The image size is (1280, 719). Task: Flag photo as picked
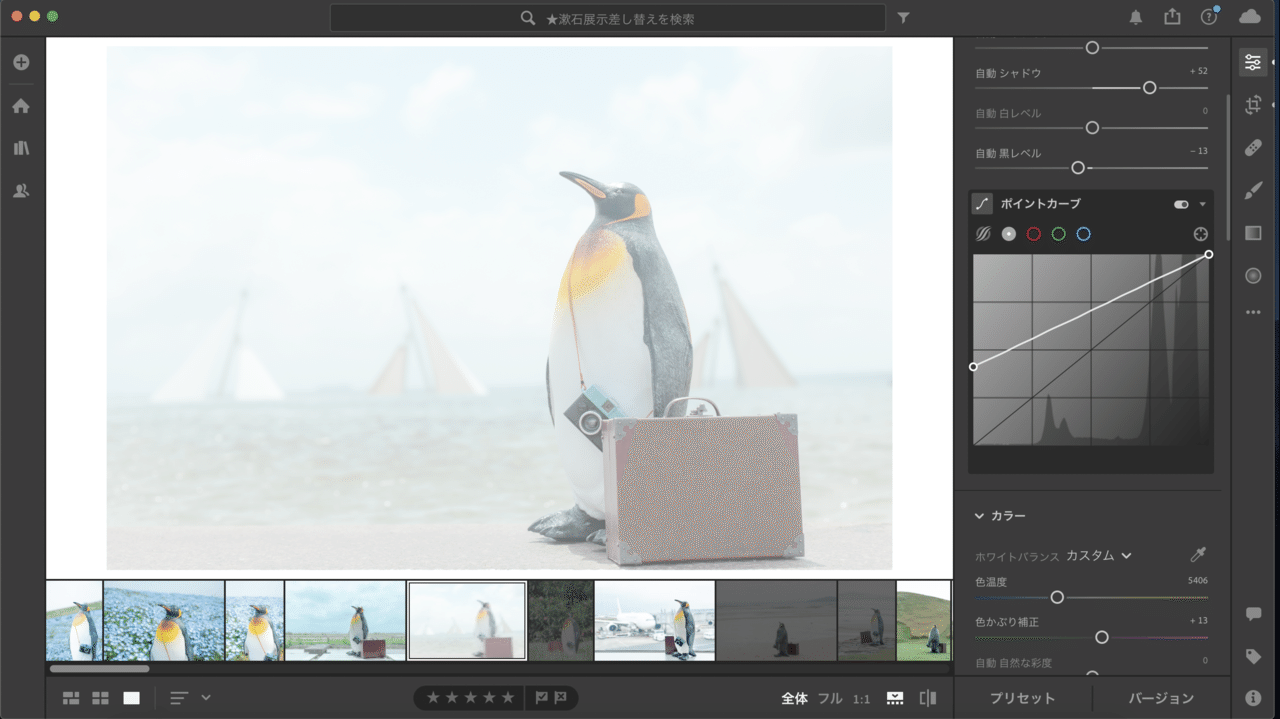[x=542, y=698]
